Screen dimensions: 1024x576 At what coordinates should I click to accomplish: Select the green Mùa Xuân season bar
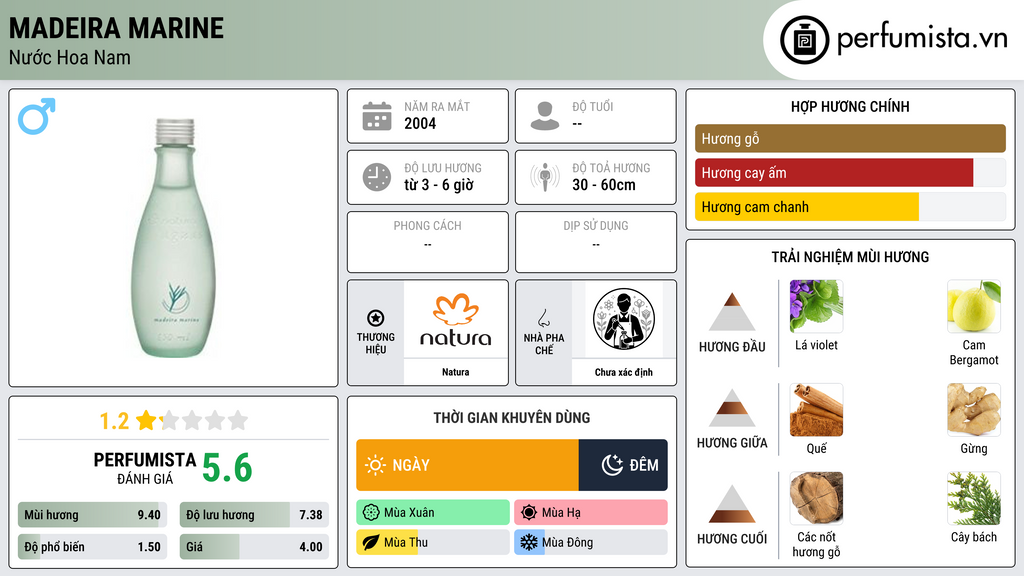coord(433,513)
